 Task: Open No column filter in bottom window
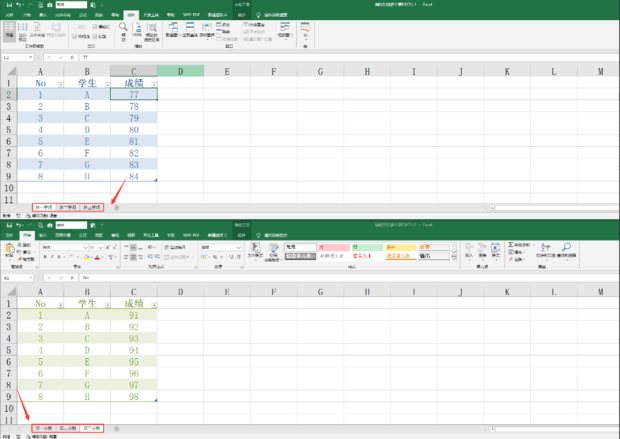(61, 305)
